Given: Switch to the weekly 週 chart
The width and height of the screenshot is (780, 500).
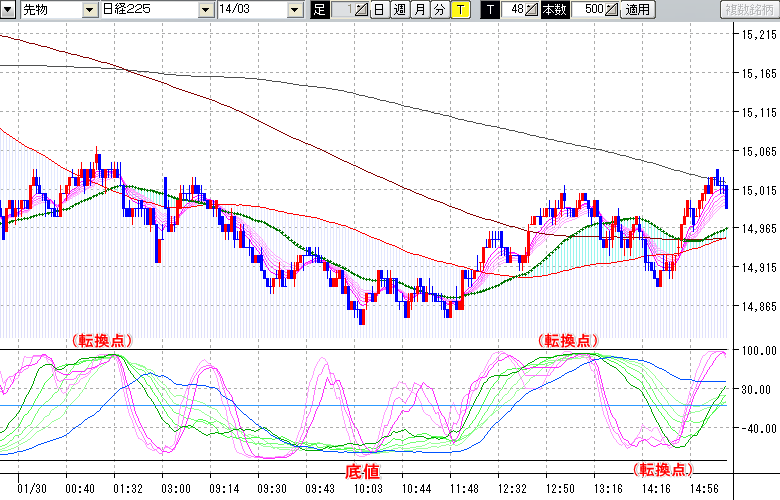Looking at the screenshot, I should [399, 10].
